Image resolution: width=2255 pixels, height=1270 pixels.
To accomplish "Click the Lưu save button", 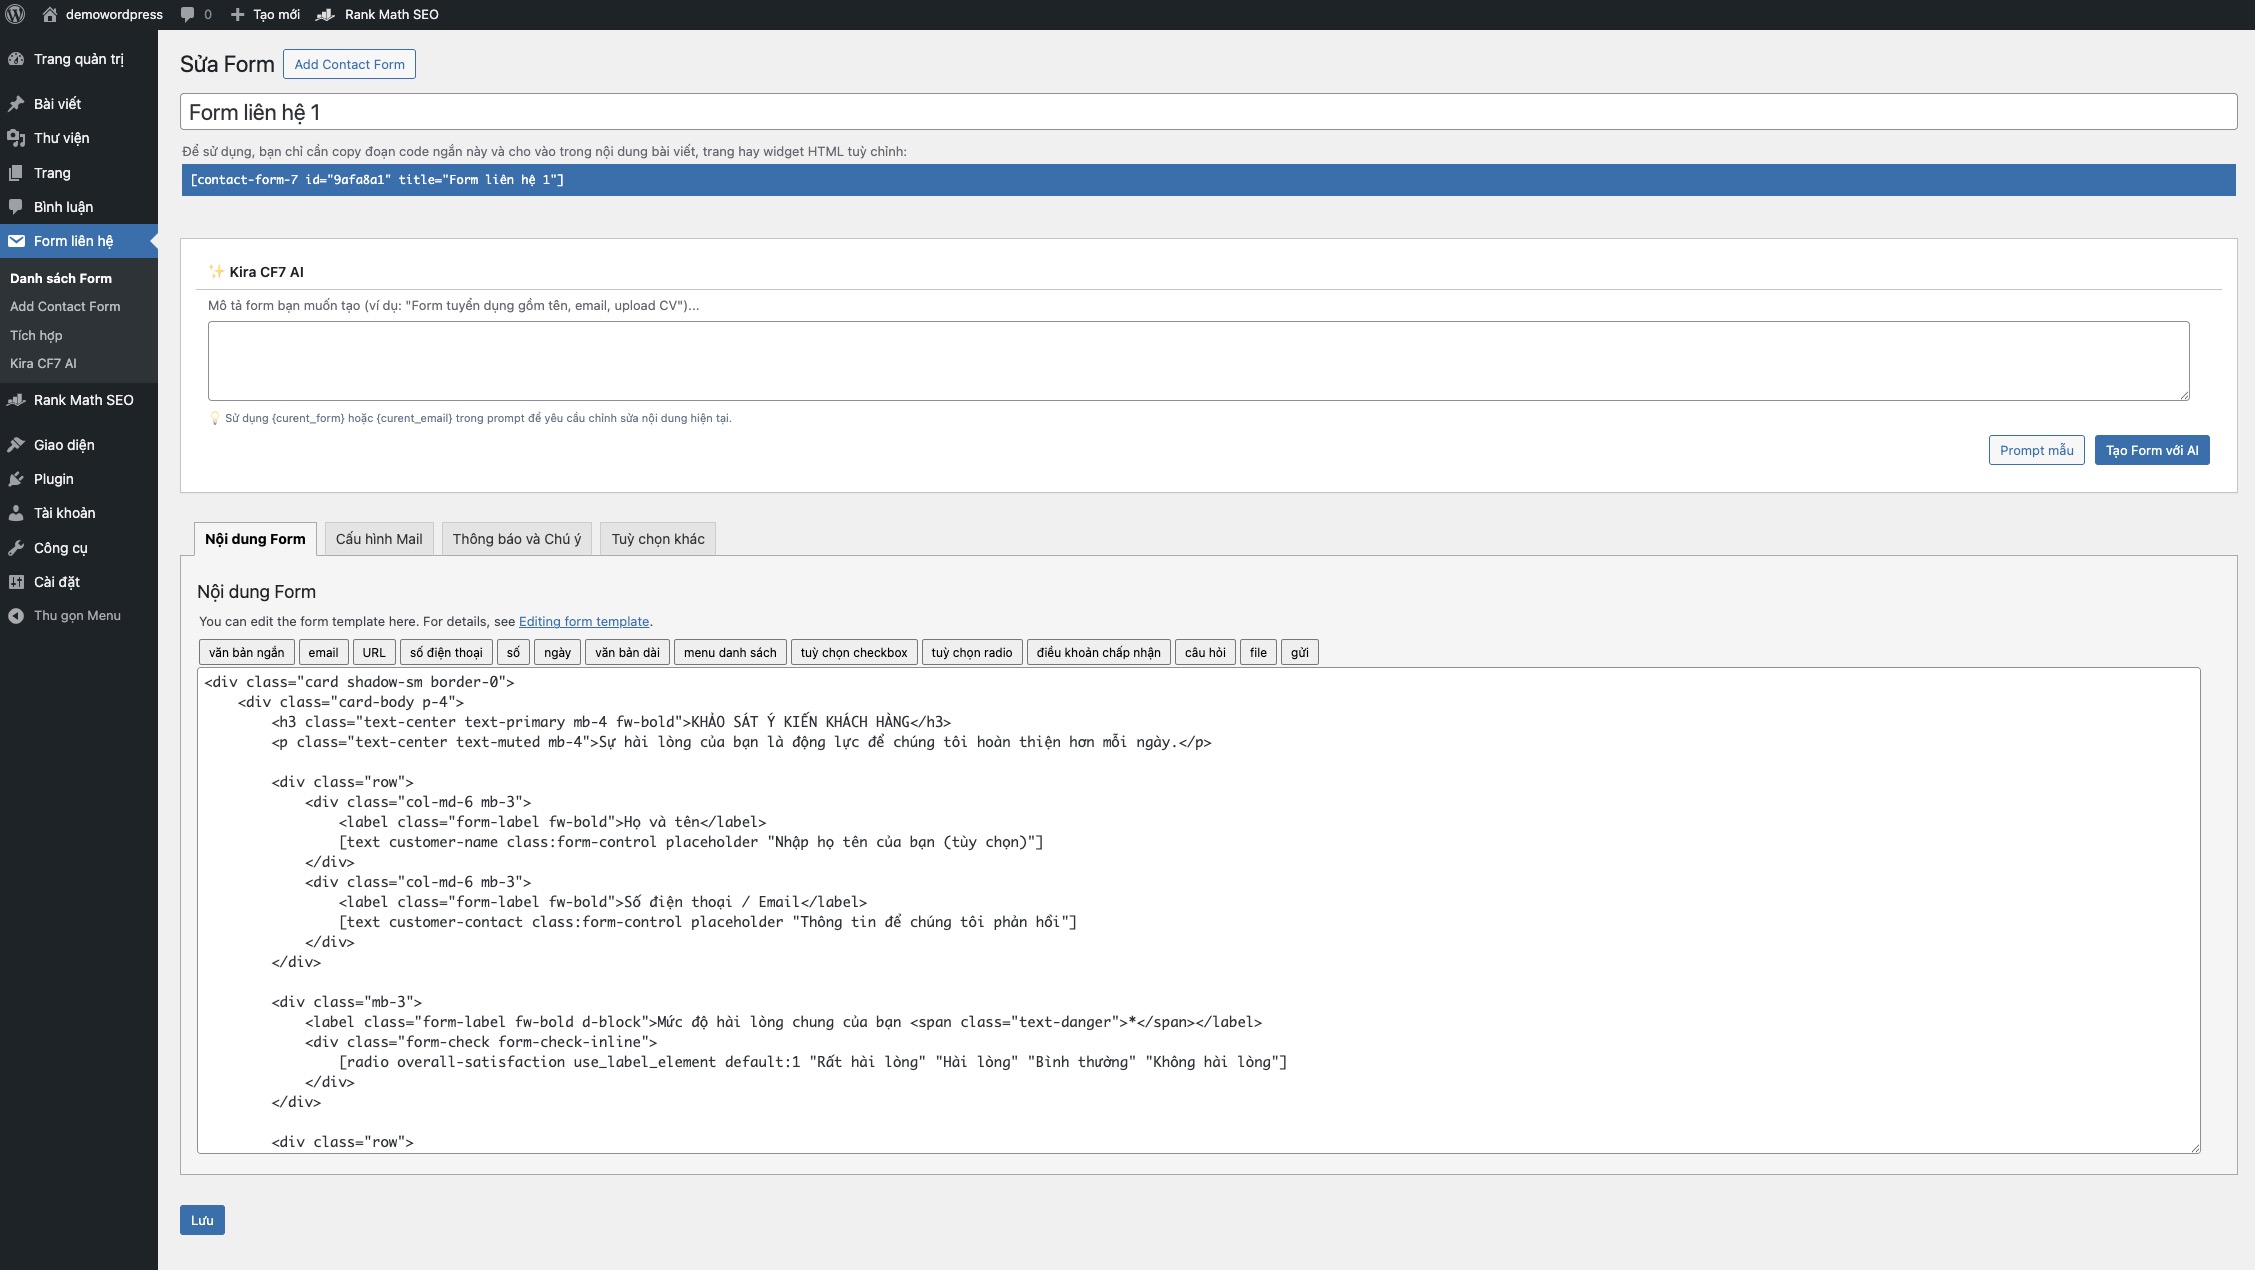I will (202, 1220).
